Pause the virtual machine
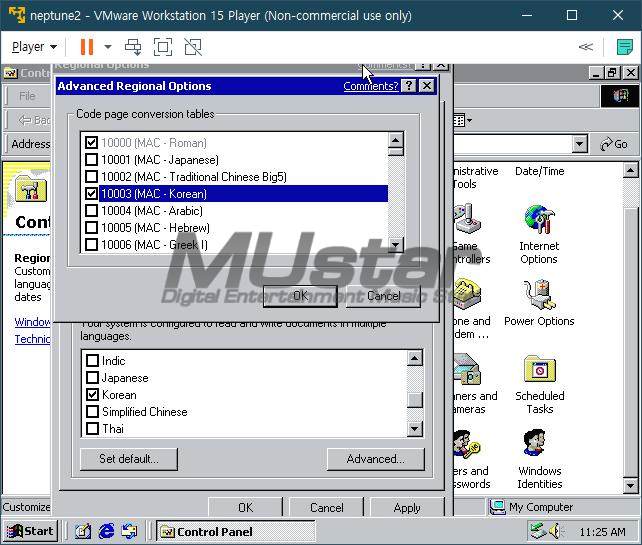 point(87,47)
